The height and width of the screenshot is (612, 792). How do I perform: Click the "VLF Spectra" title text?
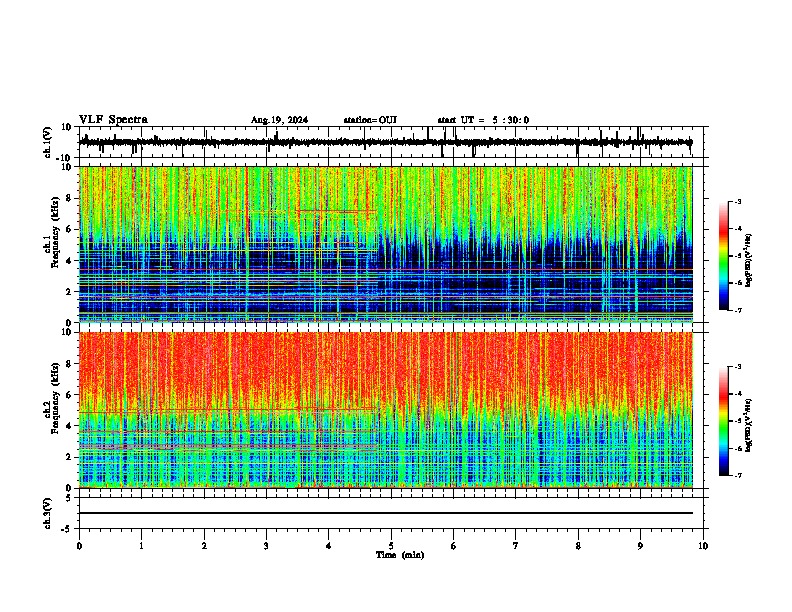pyautogui.click(x=113, y=120)
